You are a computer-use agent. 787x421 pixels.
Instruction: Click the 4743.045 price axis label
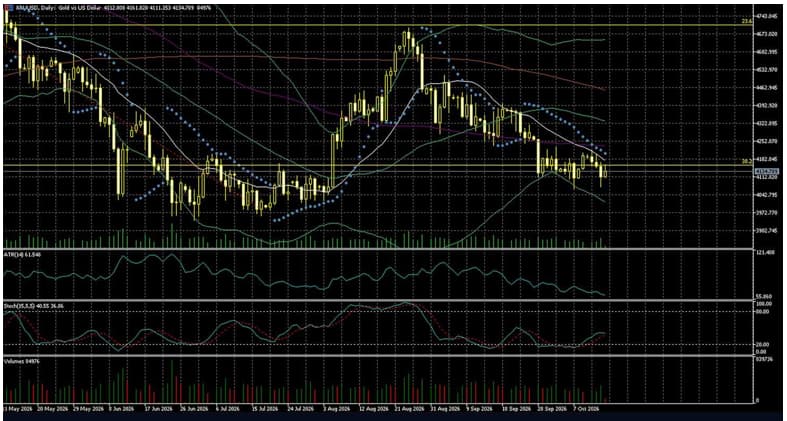(767, 17)
